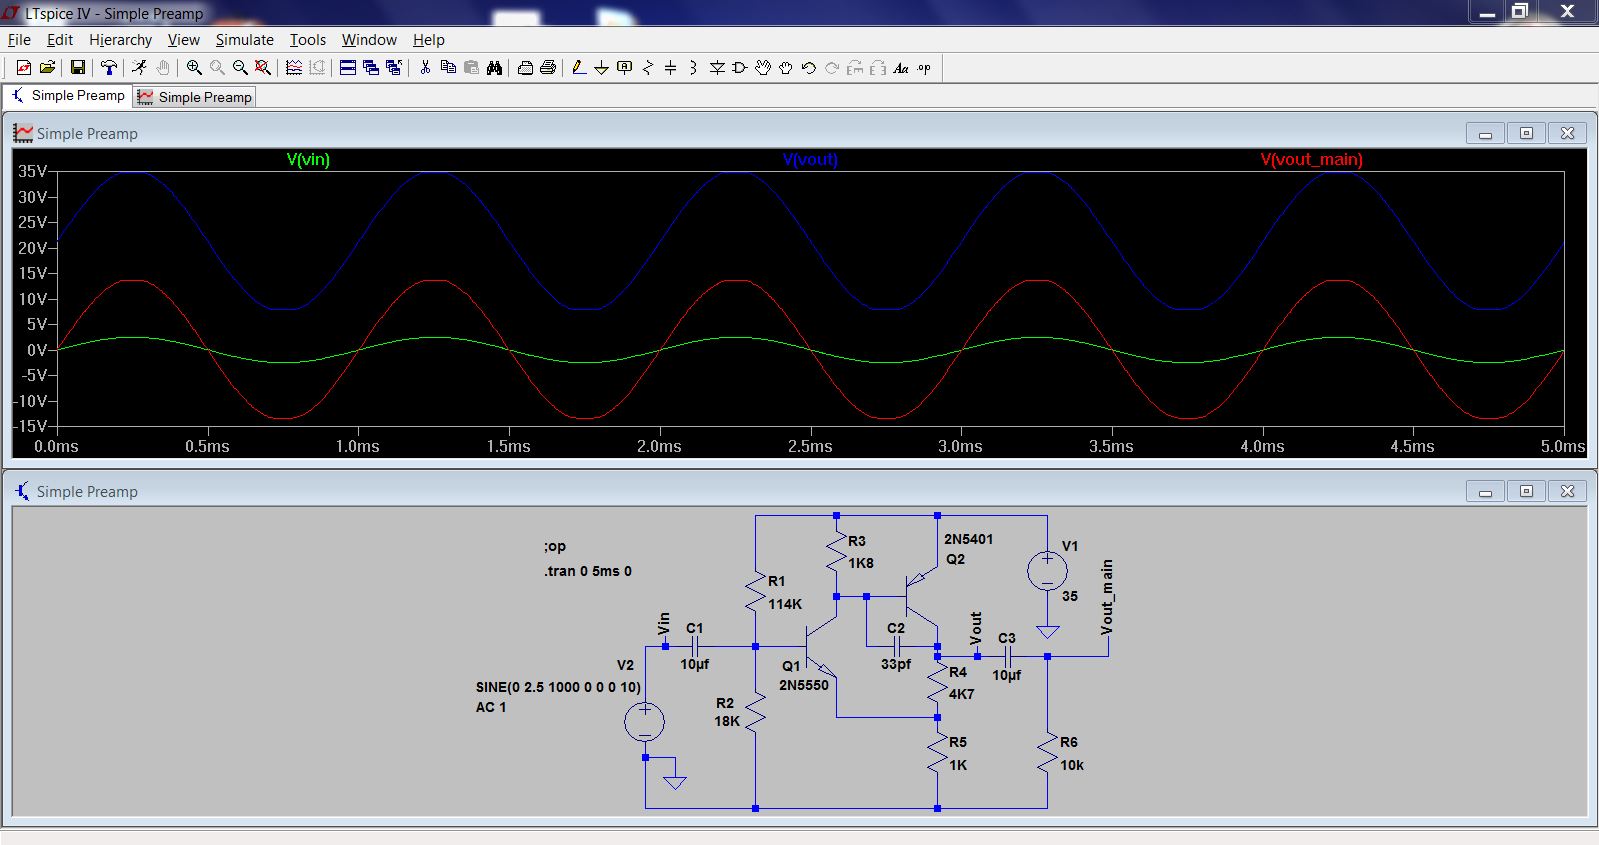Image resolution: width=1599 pixels, height=845 pixels.
Task: Click the 2.0ms tick on the time axis
Action: [659, 446]
